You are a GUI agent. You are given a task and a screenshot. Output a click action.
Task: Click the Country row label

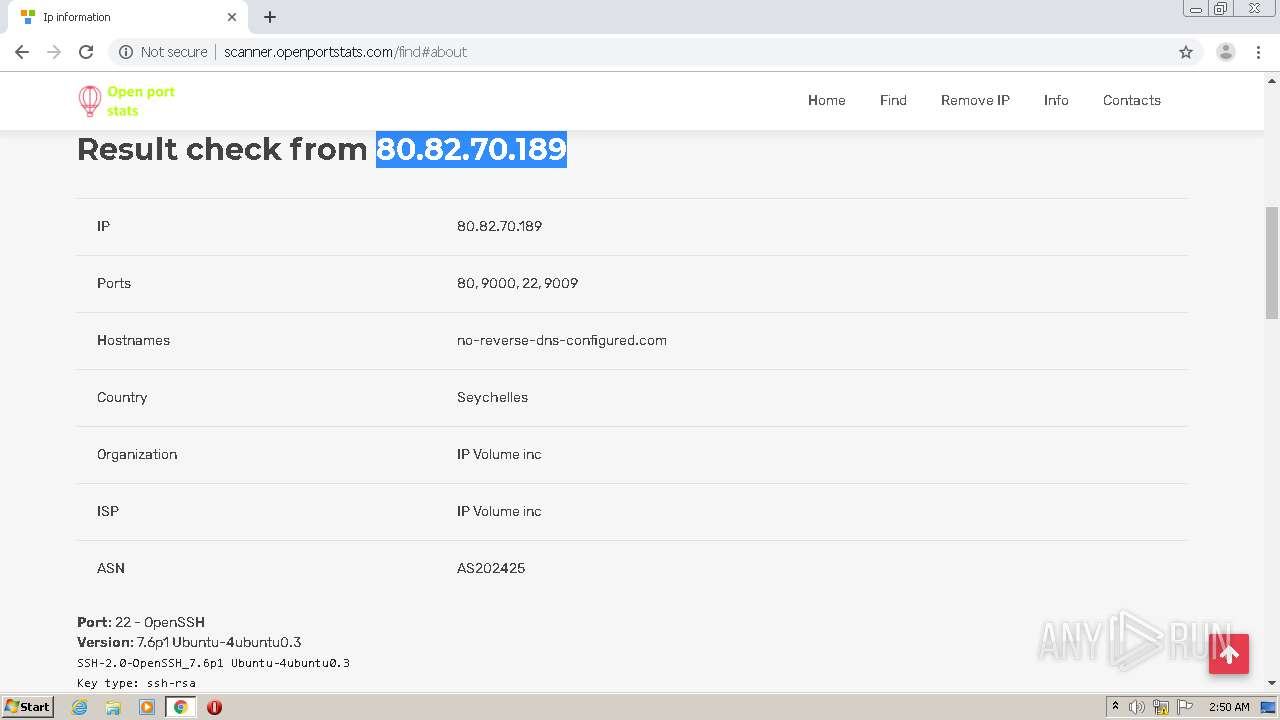[122, 397]
